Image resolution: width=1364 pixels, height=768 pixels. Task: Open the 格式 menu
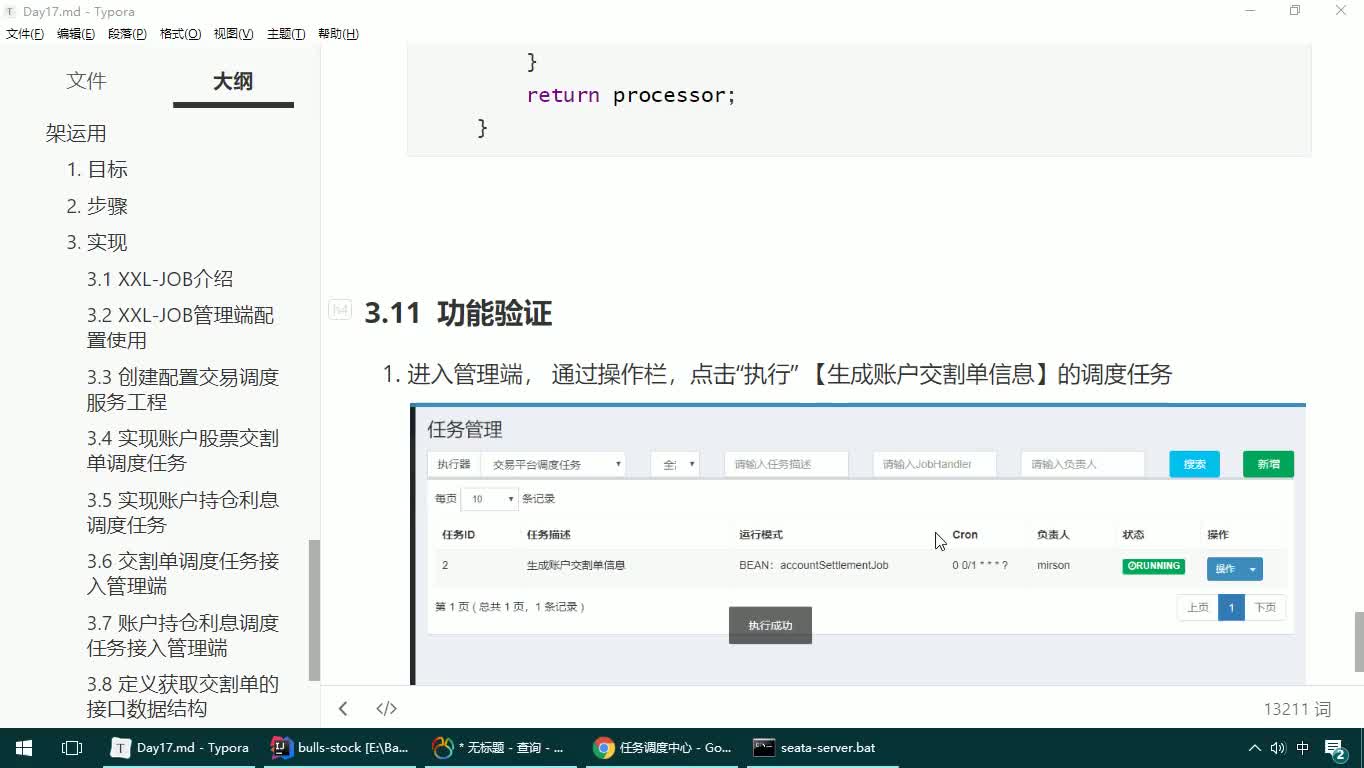(x=180, y=34)
